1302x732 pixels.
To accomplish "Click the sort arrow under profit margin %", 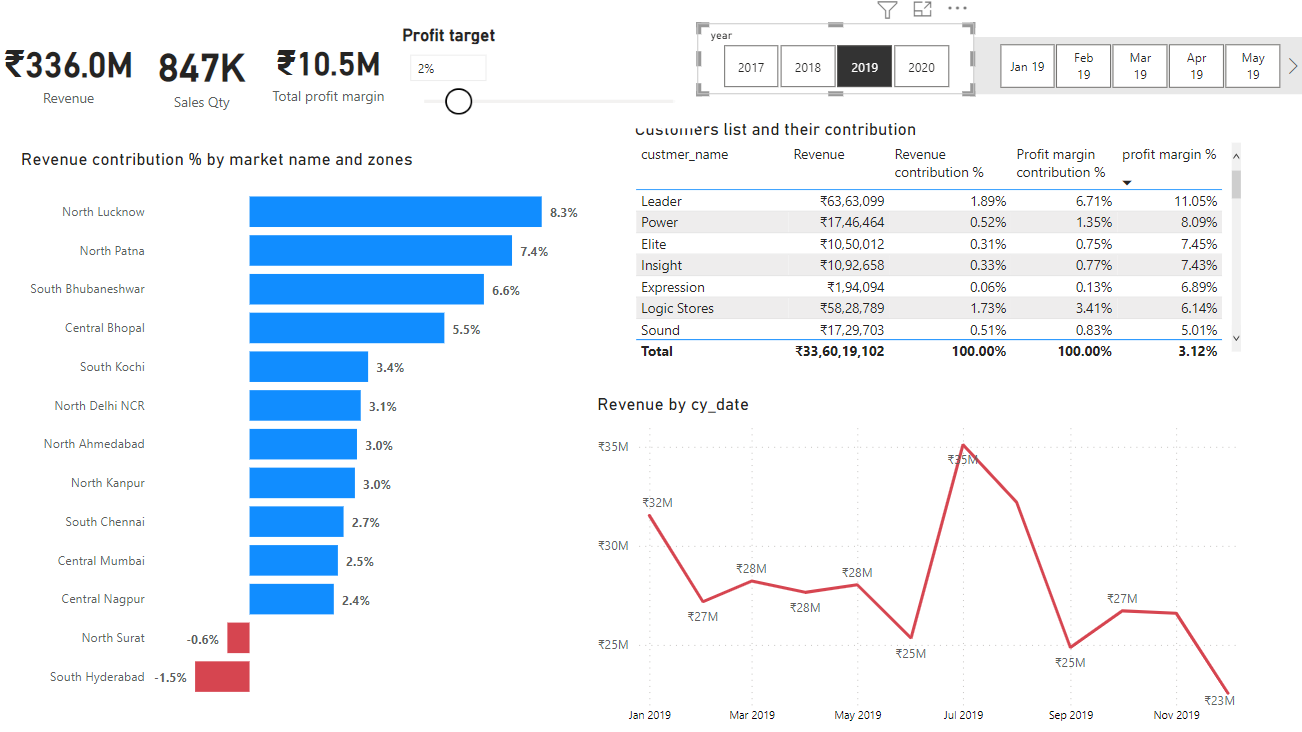I will tap(1128, 183).
